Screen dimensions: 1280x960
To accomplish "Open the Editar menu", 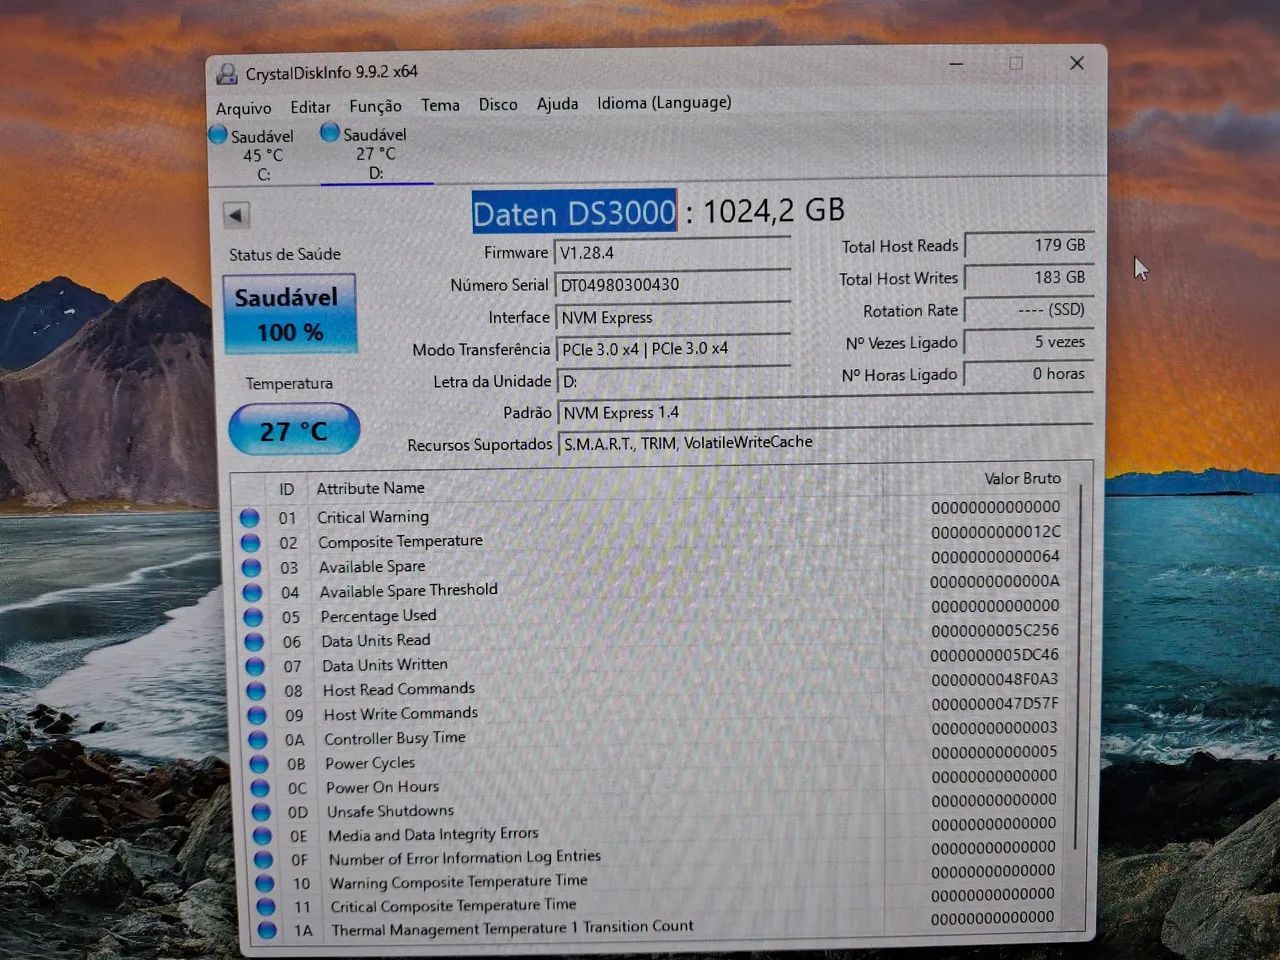I will click(310, 107).
